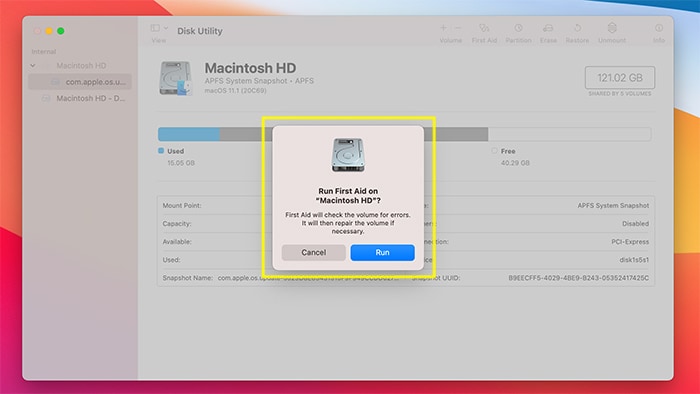Click the Run button in the dialog
The image size is (700, 394).
click(382, 253)
